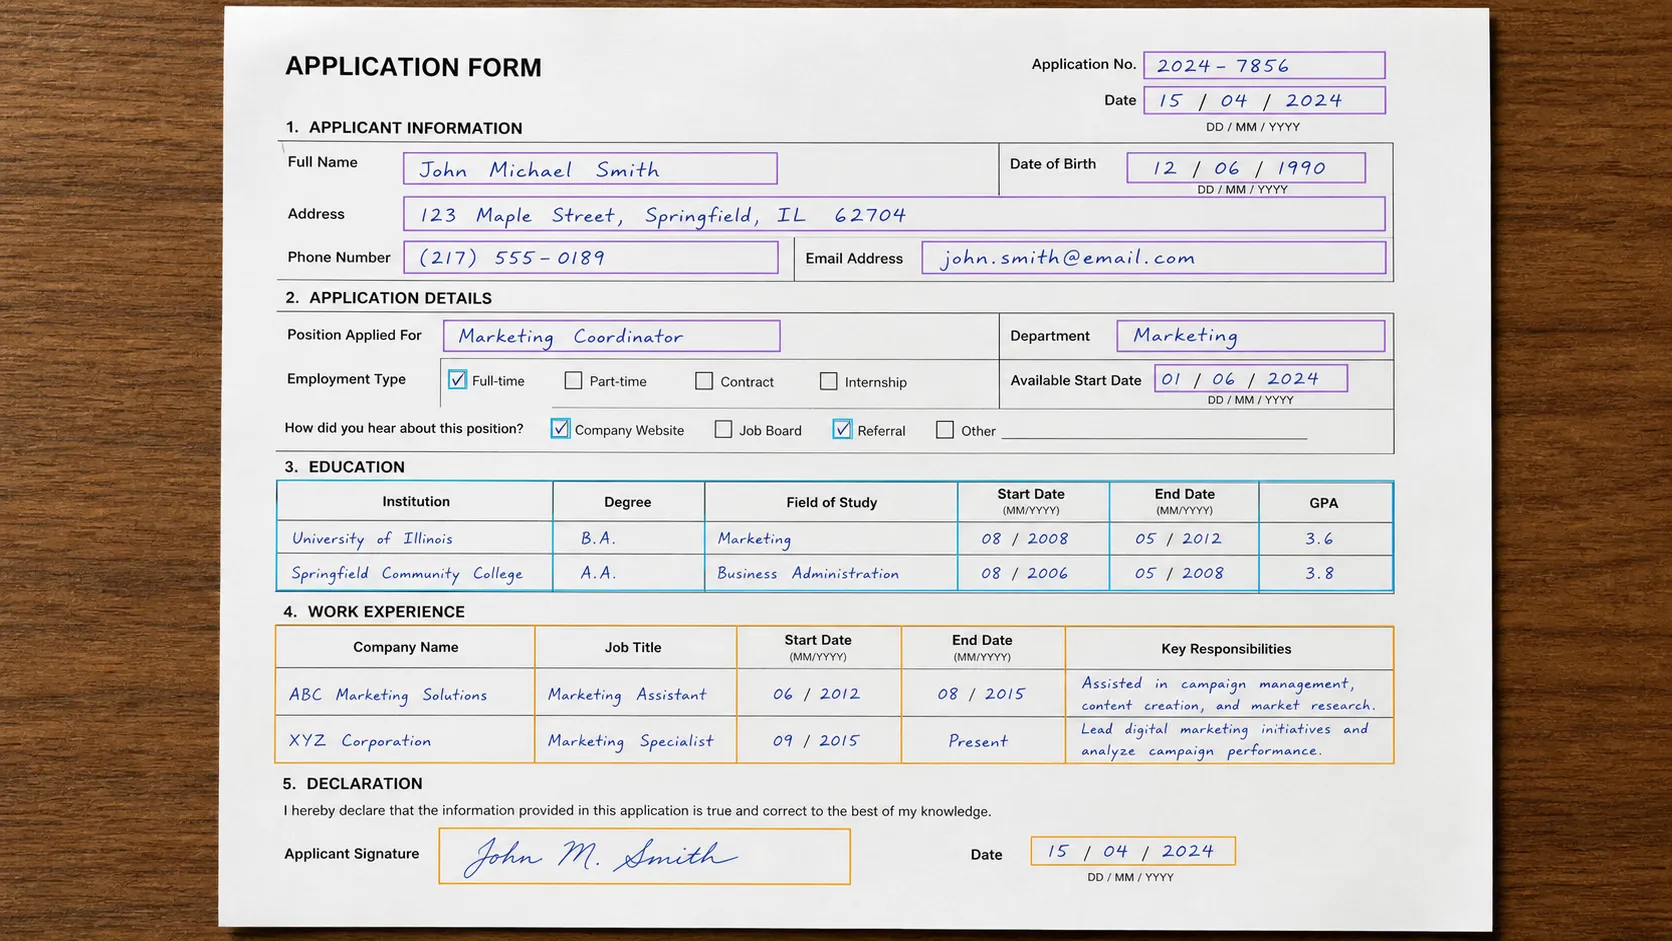Click the Field of Study column header
Screen dimensions: 1672x941
832,502
